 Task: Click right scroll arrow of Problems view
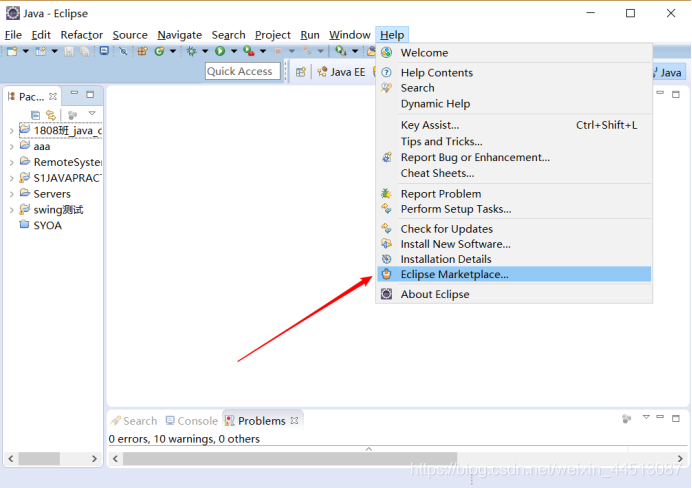[x=680, y=459]
